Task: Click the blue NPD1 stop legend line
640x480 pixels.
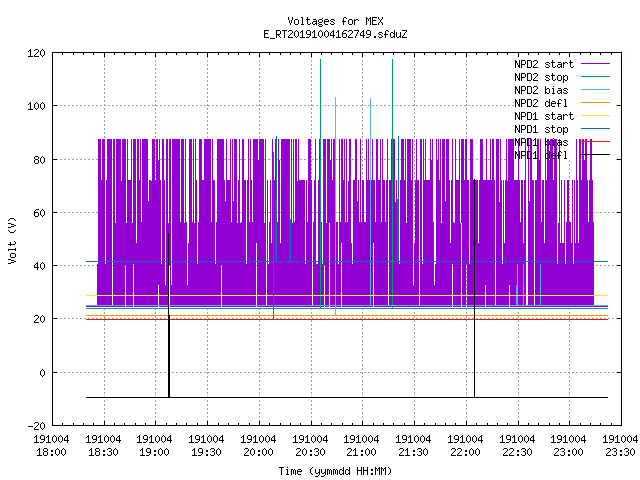Action: [595, 129]
